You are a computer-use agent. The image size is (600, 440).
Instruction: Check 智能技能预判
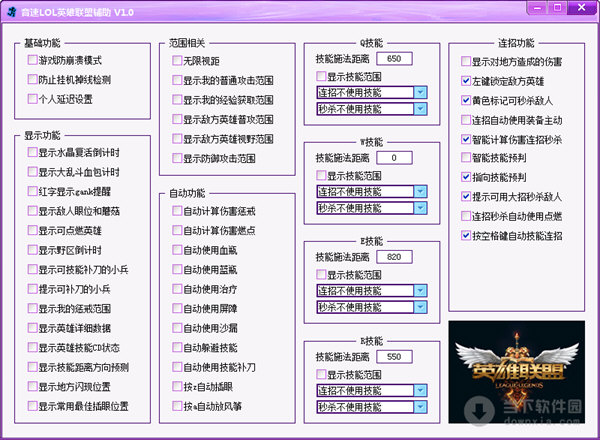466,157
